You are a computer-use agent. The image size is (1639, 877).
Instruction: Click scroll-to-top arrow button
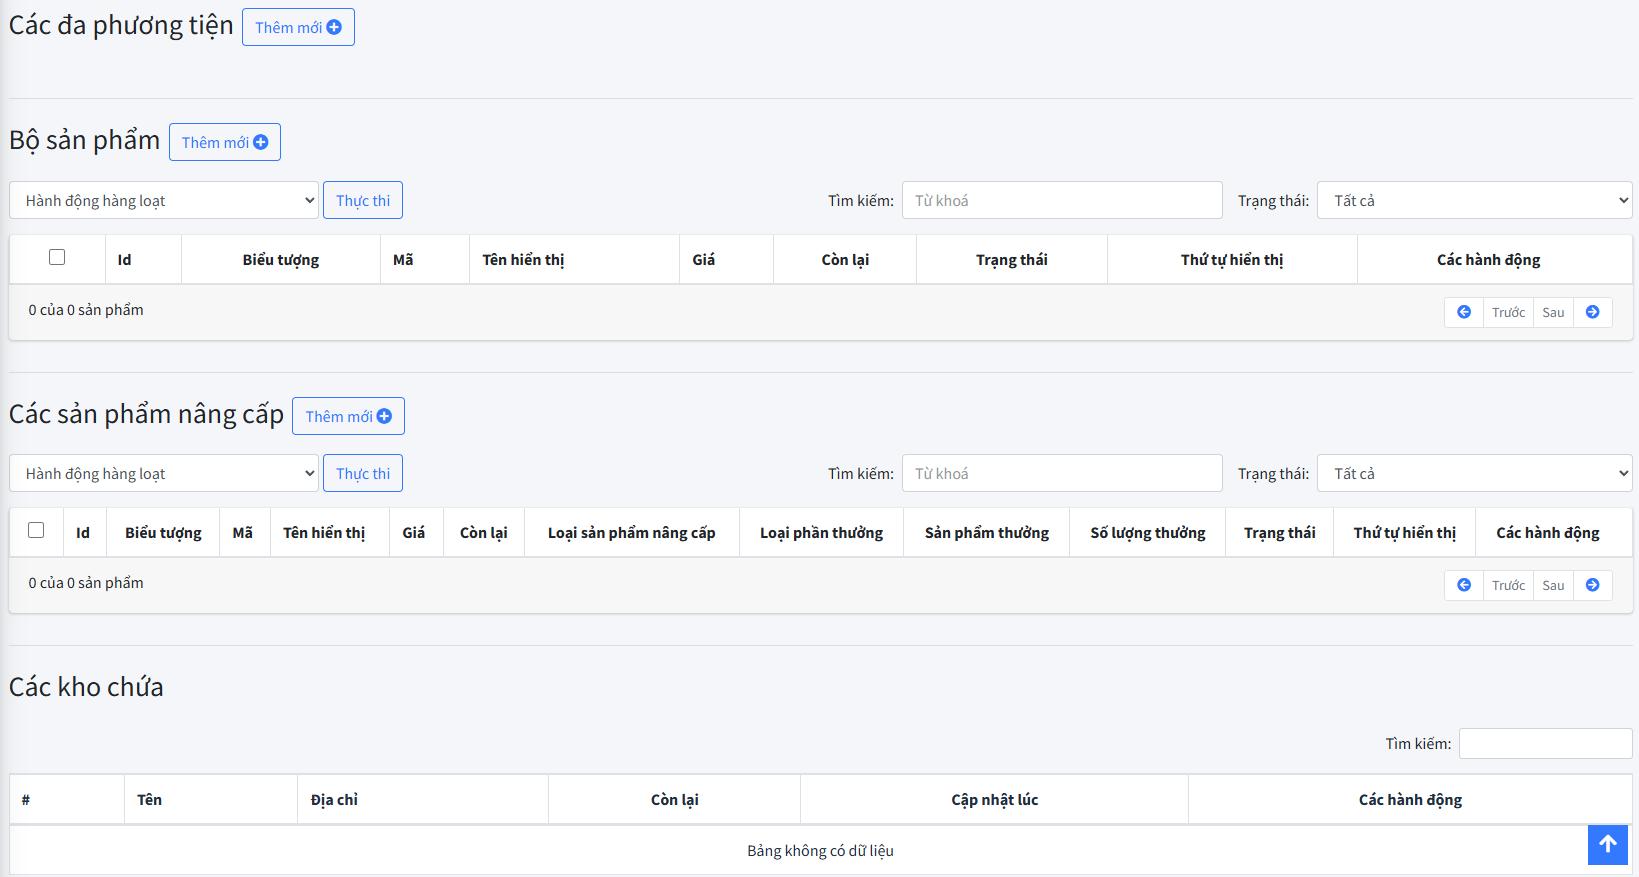[1607, 844]
